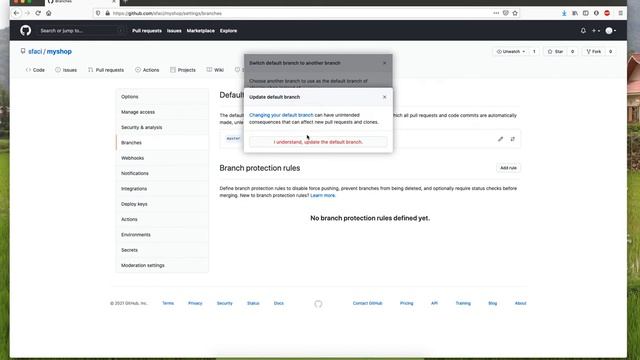Open the notifications bell icon

coord(583,31)
